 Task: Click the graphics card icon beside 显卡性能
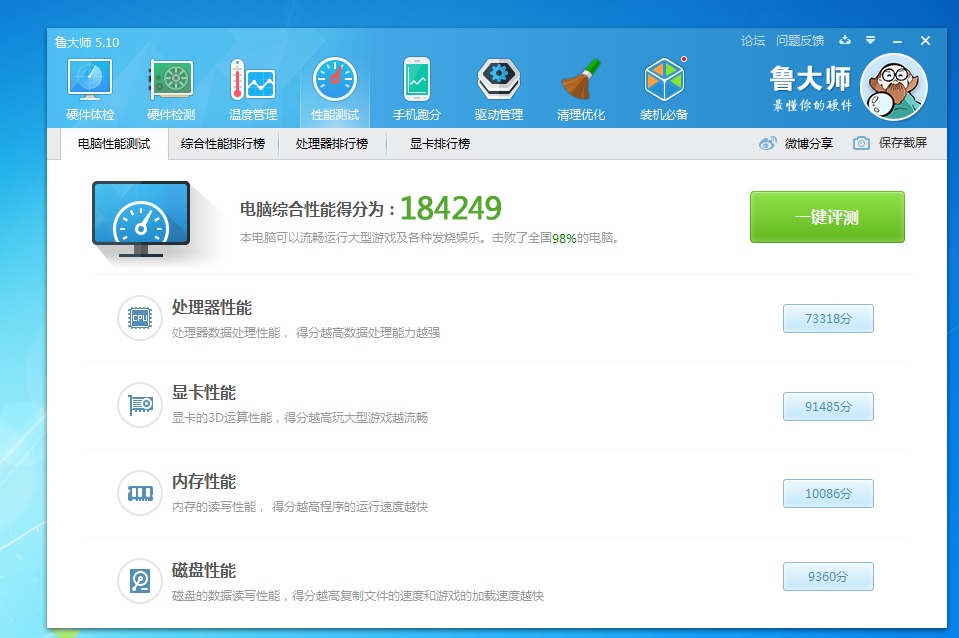pyautogui.click(x=140, y=405)
